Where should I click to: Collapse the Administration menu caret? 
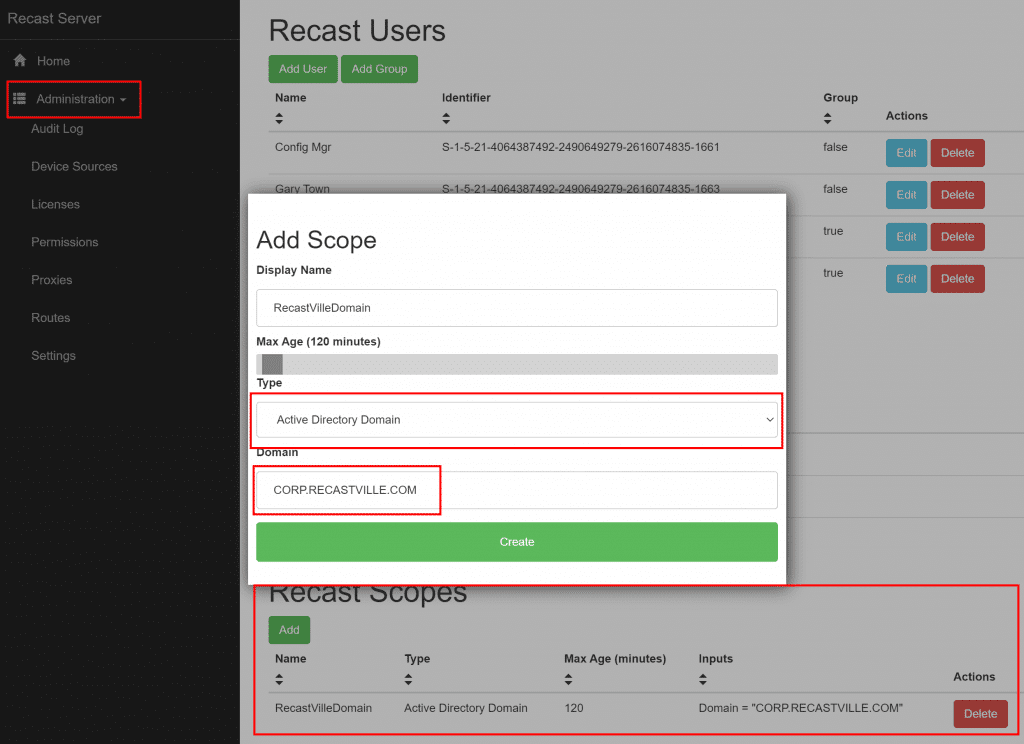pos(123,100)
